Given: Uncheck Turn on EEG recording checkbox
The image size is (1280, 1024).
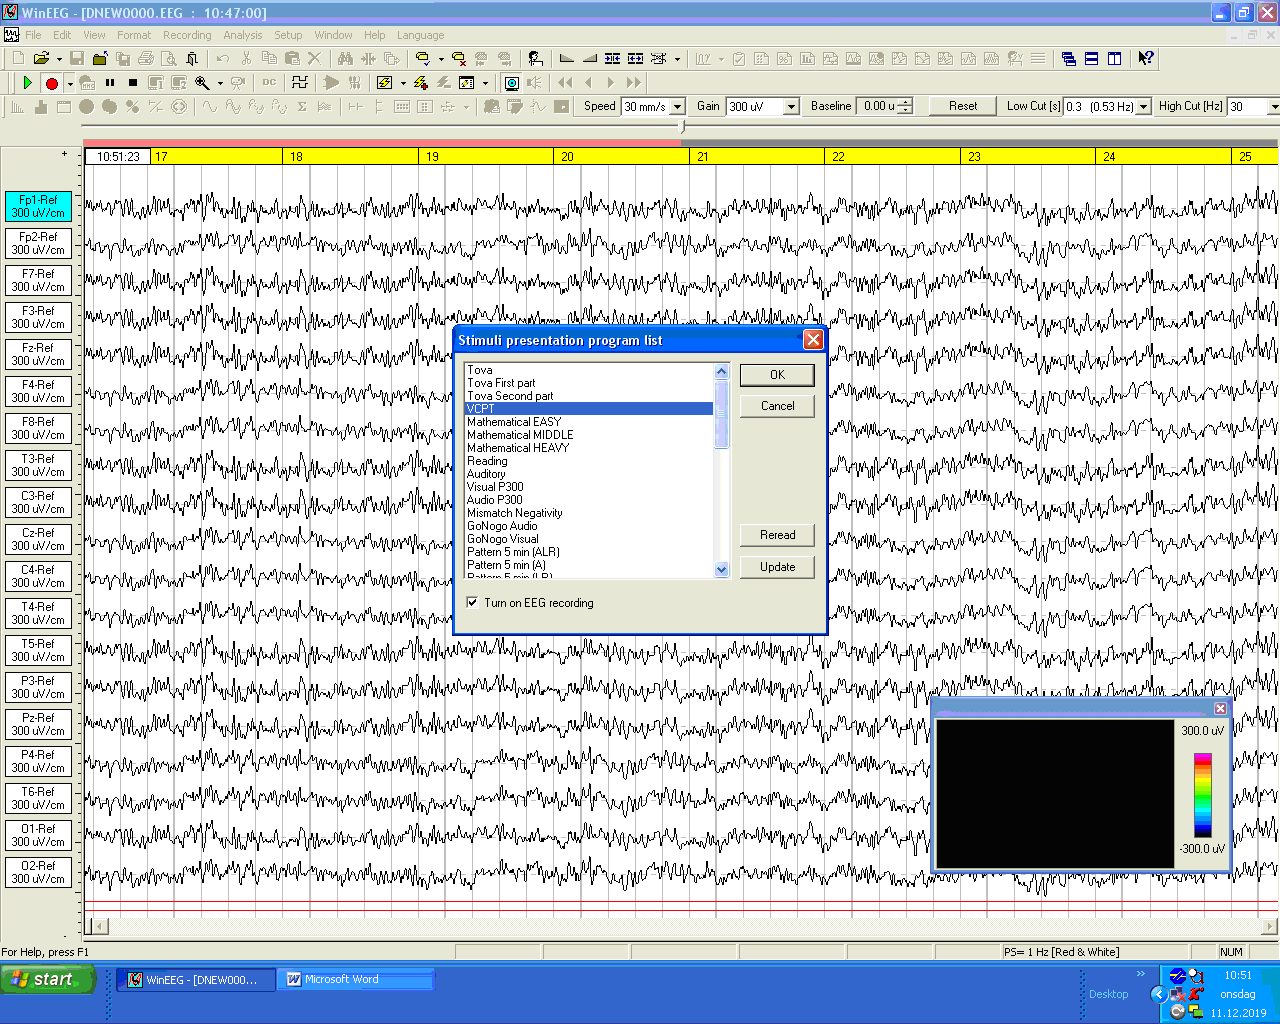Looking at the screenshot, I should [473, 602].
